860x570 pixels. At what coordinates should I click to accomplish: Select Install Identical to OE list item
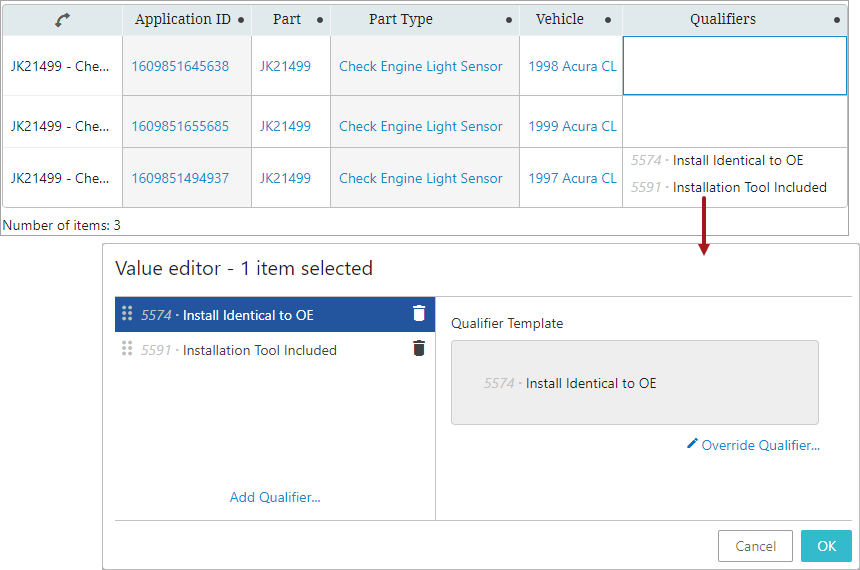(248, 315)
